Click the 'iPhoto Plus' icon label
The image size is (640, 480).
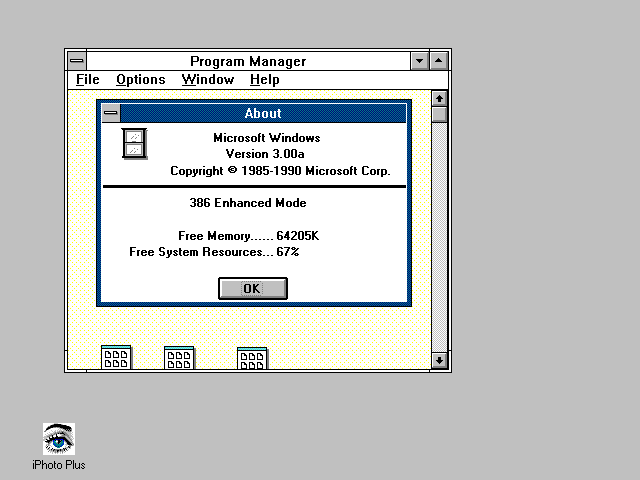[x=59, y=465]
